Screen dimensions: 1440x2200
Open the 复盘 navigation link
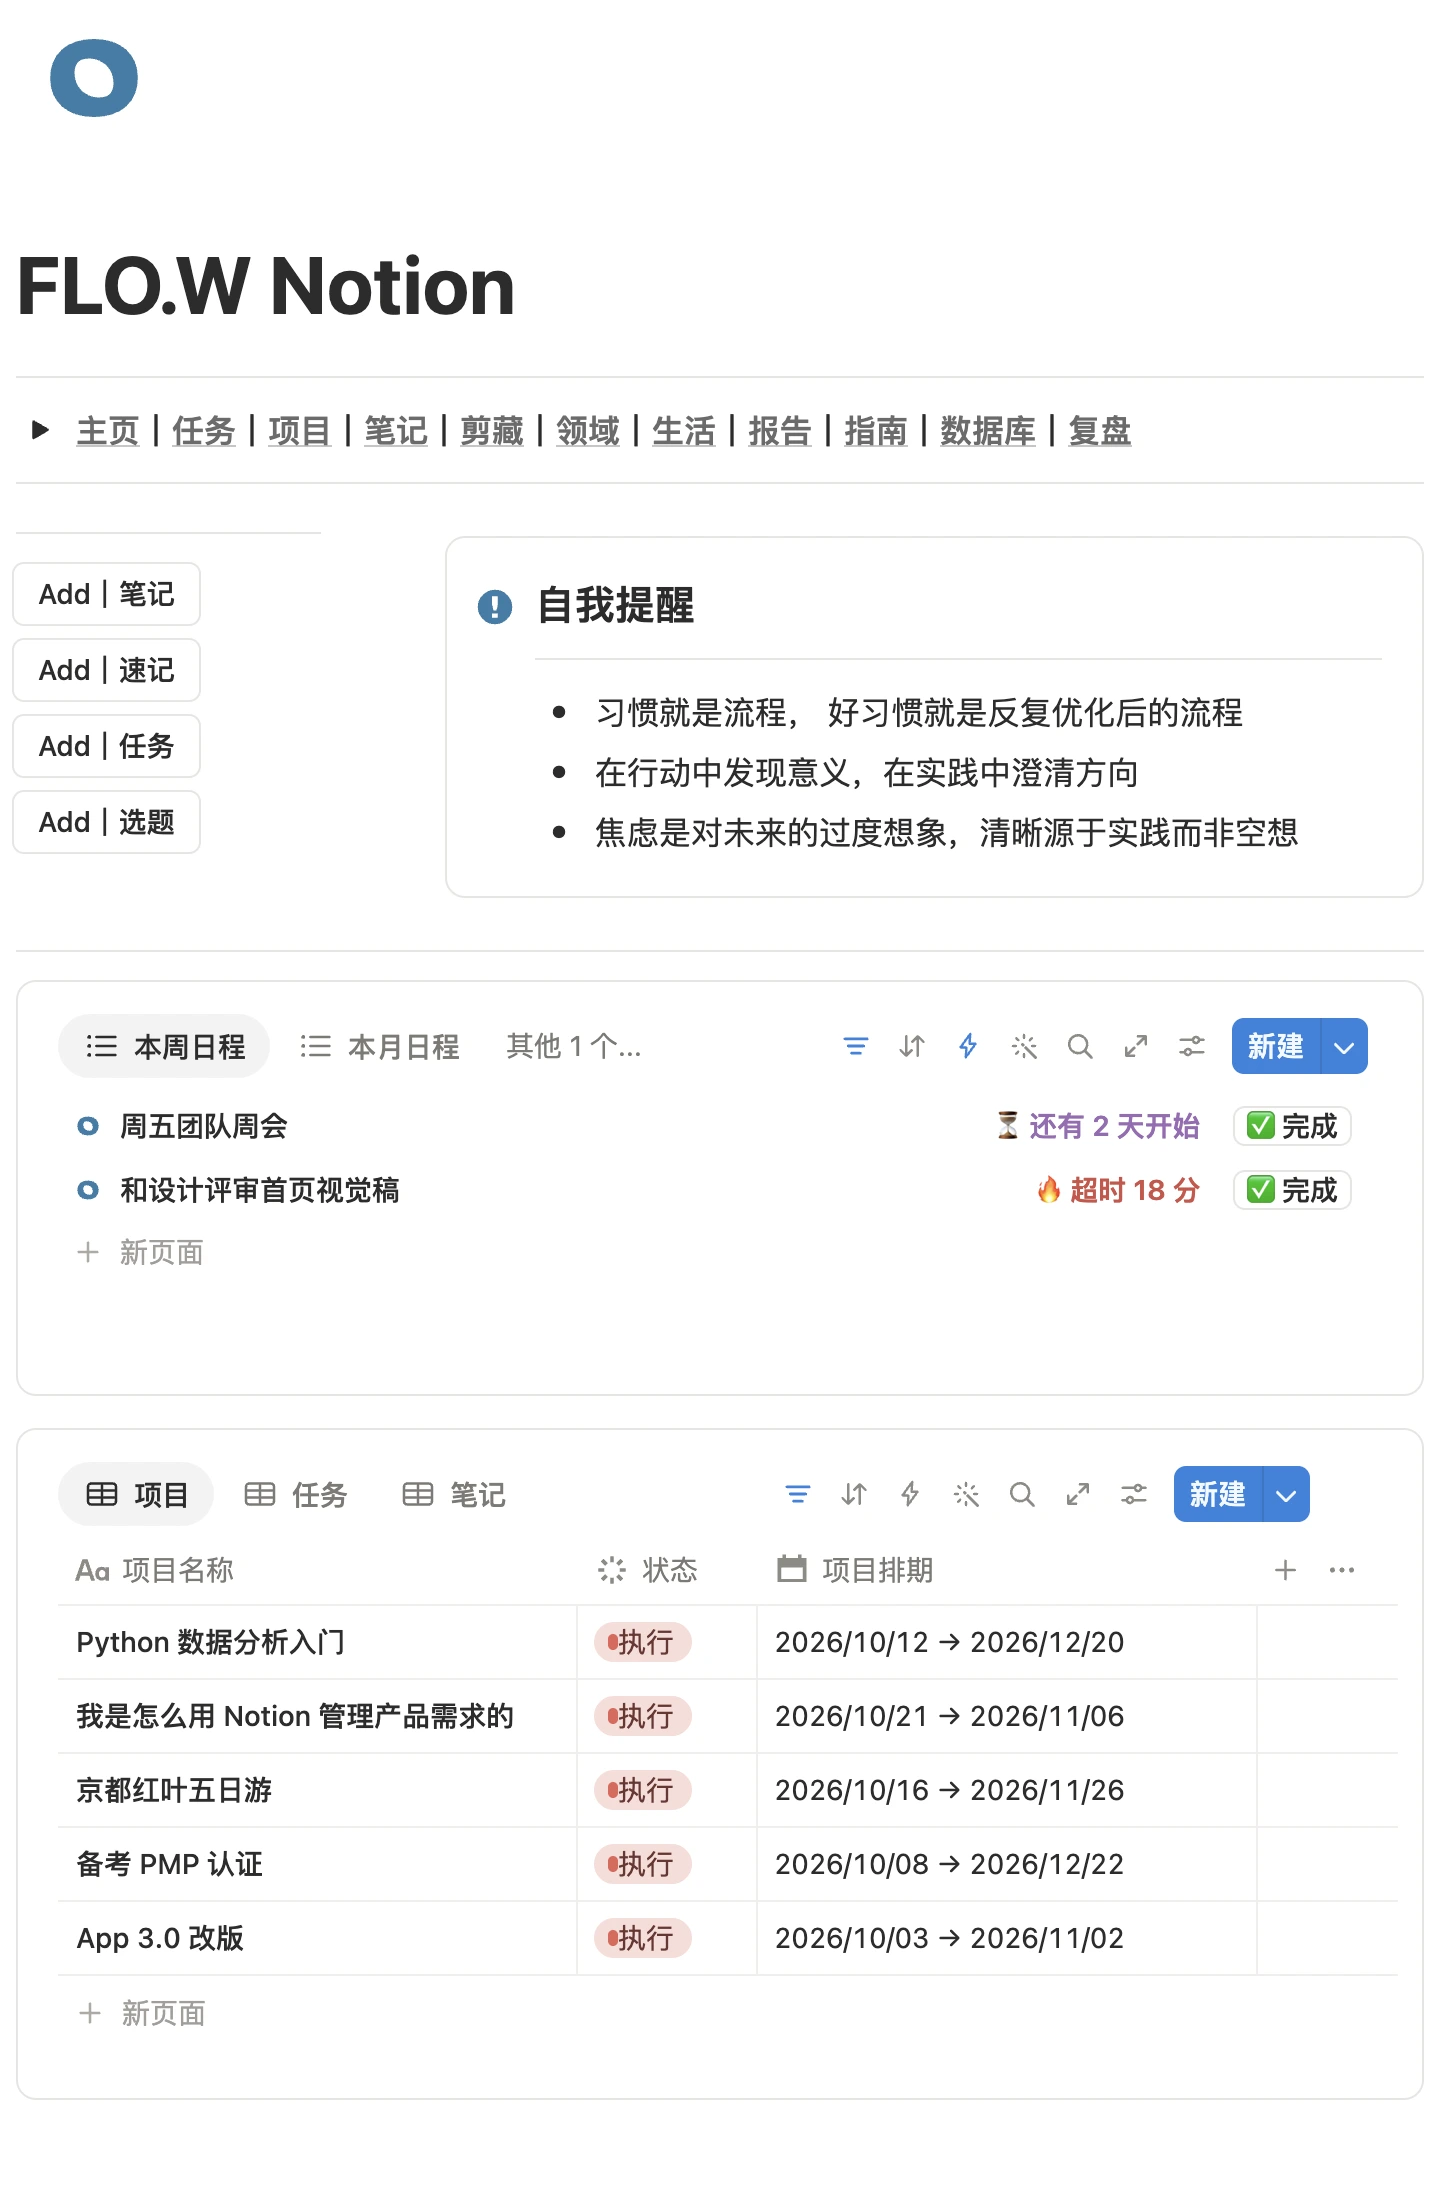1099,431
